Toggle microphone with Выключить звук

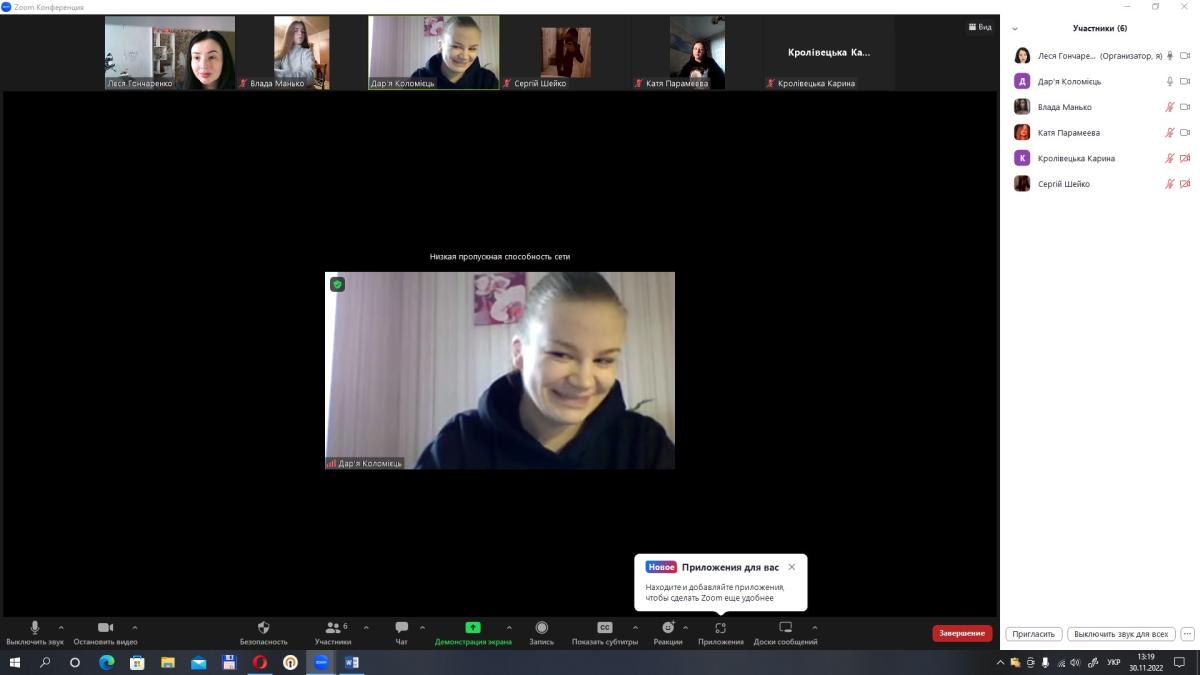pyautogui.click(x=34, y=628)
